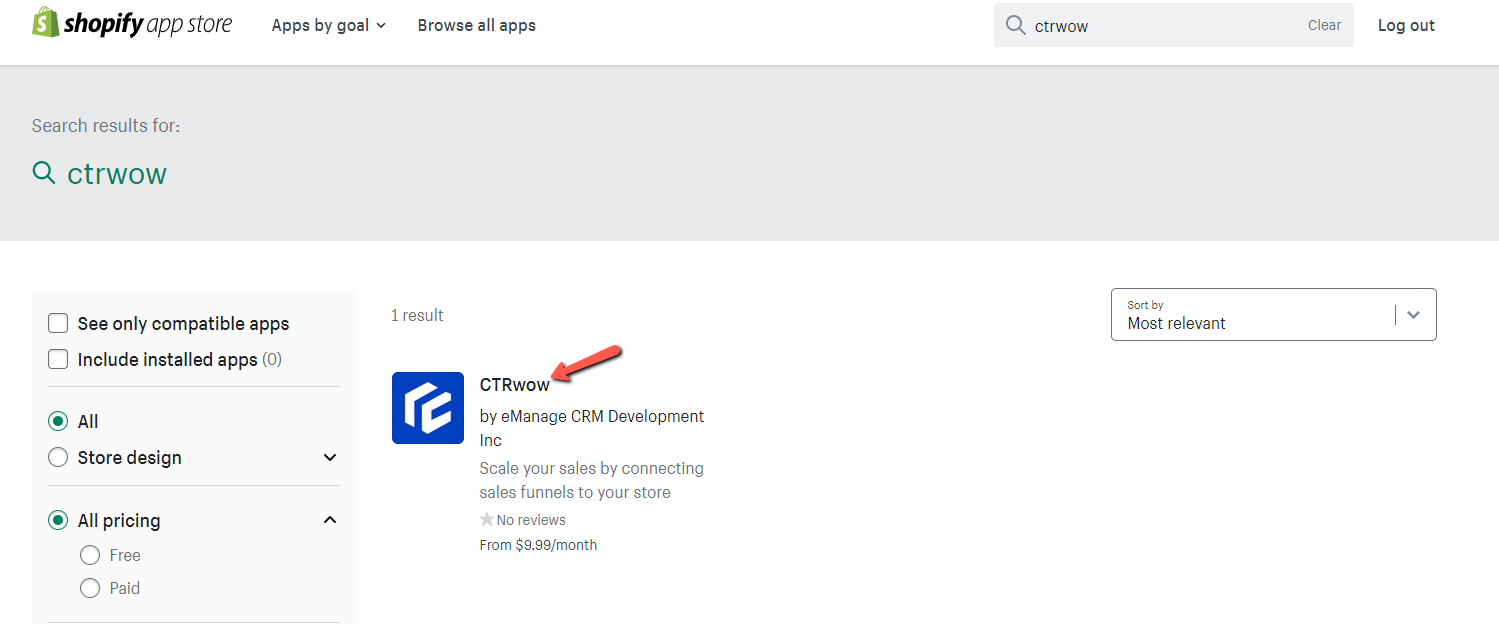Image resolution: width=1499 pixels, height=624 pixels.
Task: Open the CTRwow app icon thumbnail
Action: (x=428, y=408)
